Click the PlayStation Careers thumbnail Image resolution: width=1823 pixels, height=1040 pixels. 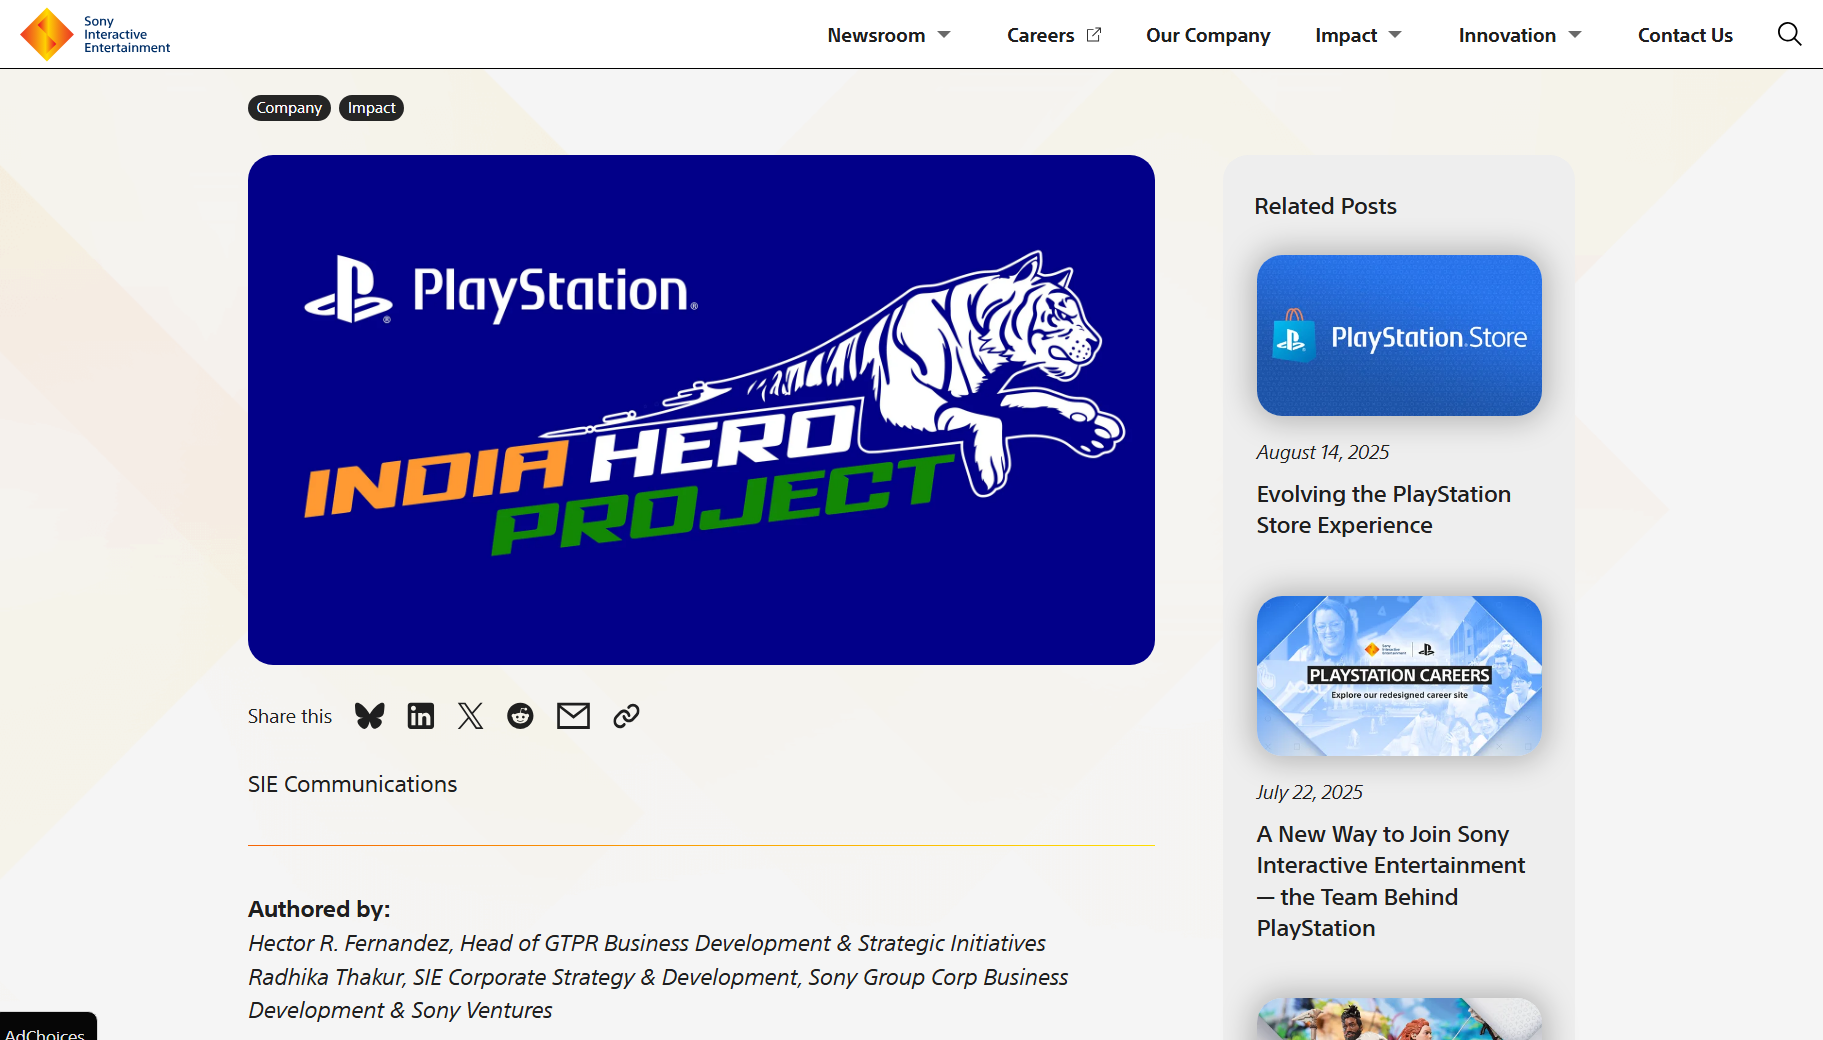point(1399,676)
